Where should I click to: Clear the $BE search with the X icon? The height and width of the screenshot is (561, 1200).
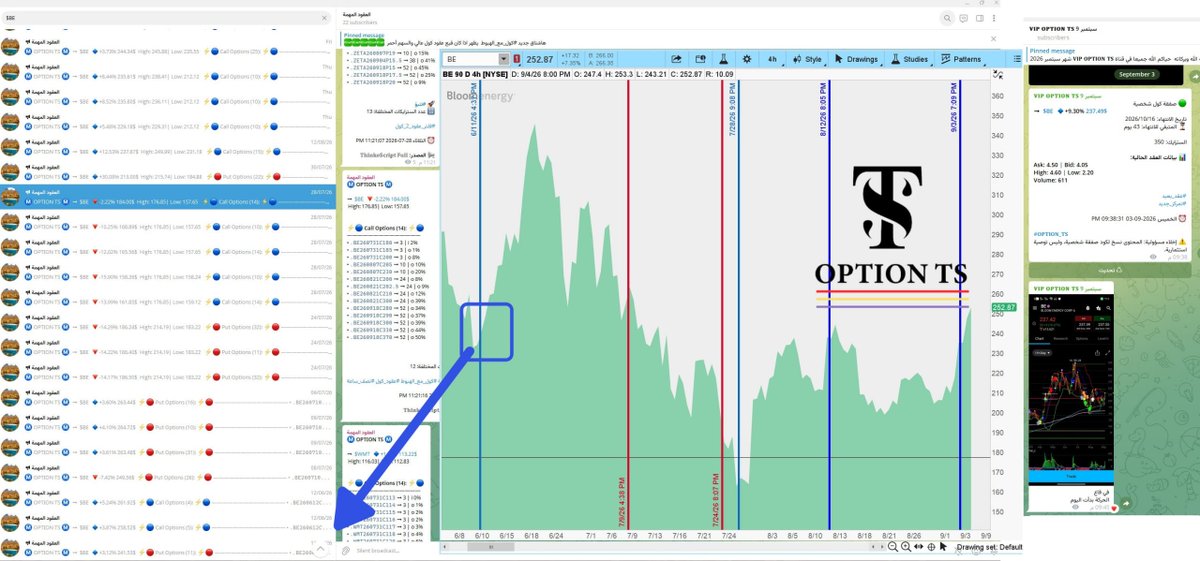click(x=324, y=18)
